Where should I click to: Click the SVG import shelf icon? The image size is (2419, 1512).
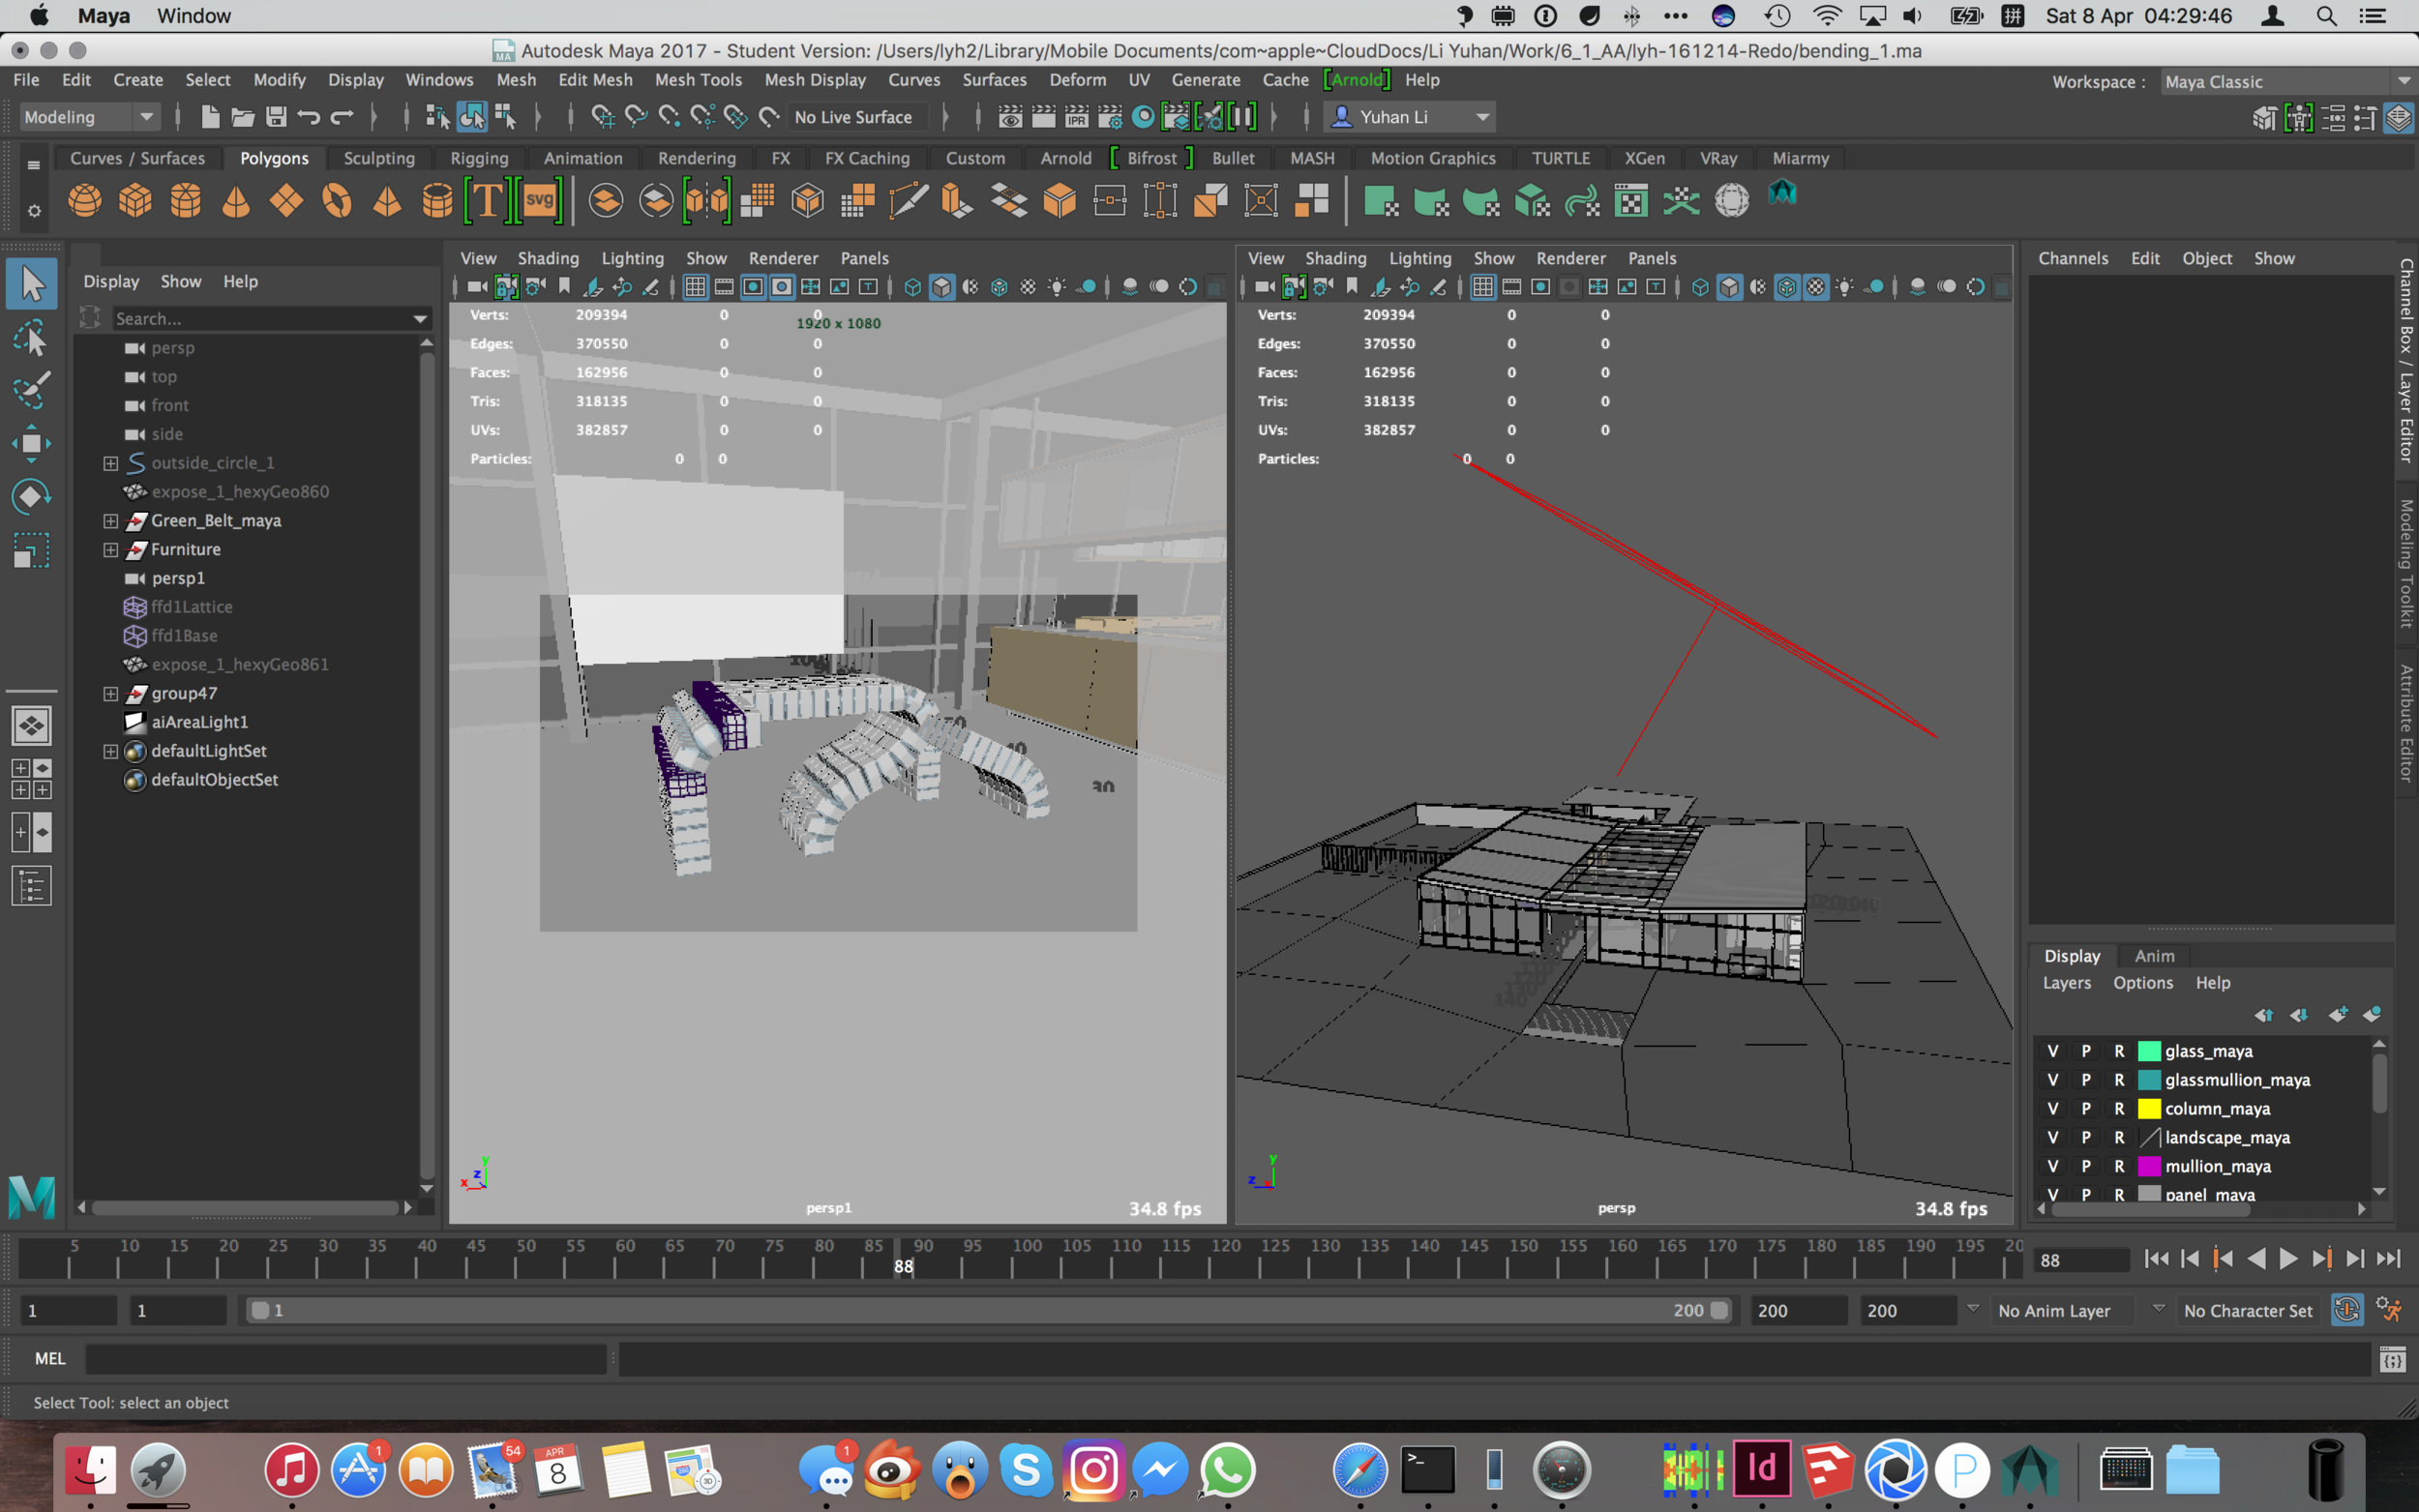pyautogui.click(x=540, y=201)
